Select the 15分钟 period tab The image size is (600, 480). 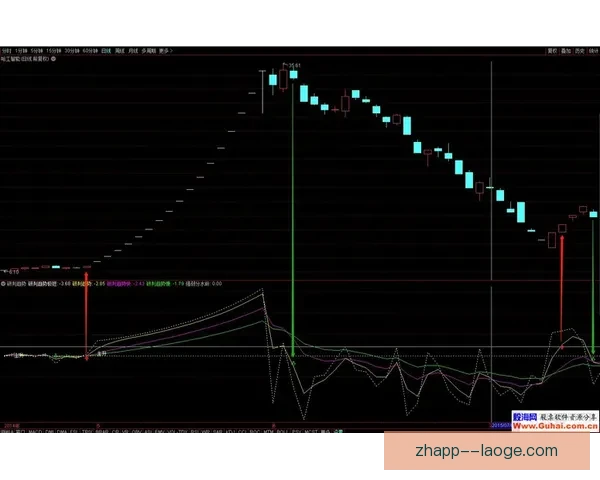tap(53, 51)
